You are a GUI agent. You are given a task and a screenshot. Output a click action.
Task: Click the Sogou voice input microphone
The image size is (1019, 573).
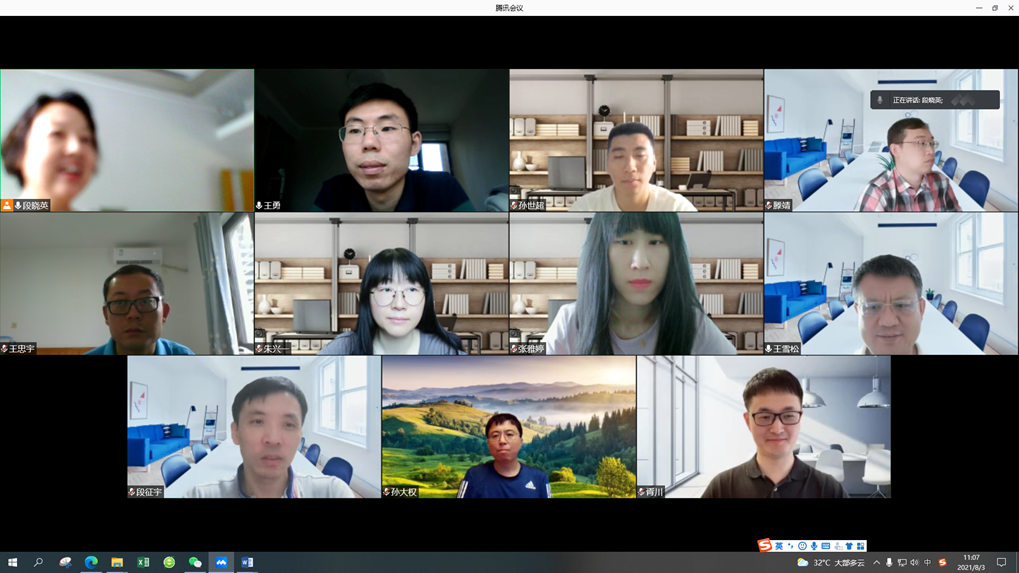coord(814,547)
